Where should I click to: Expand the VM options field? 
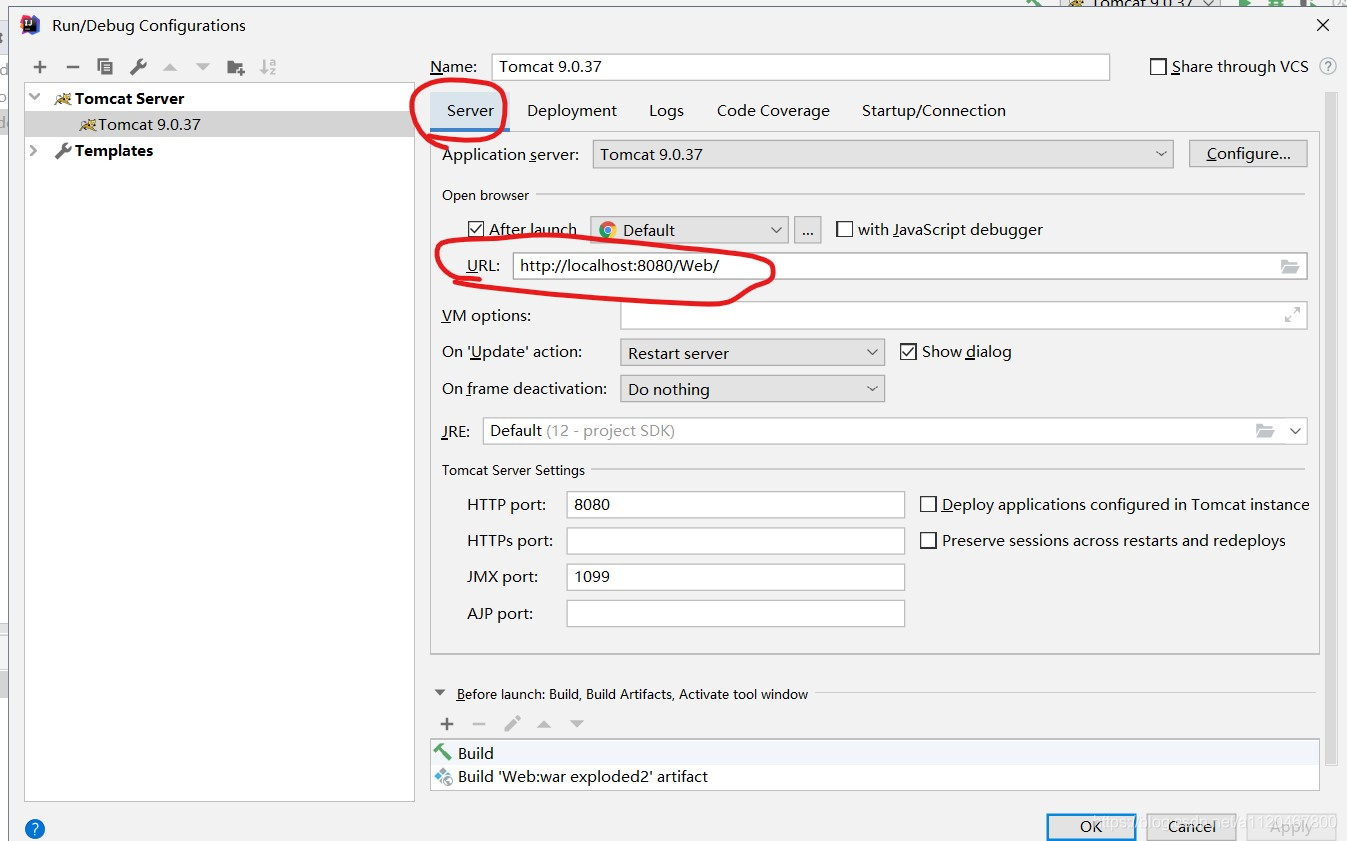1292,315
